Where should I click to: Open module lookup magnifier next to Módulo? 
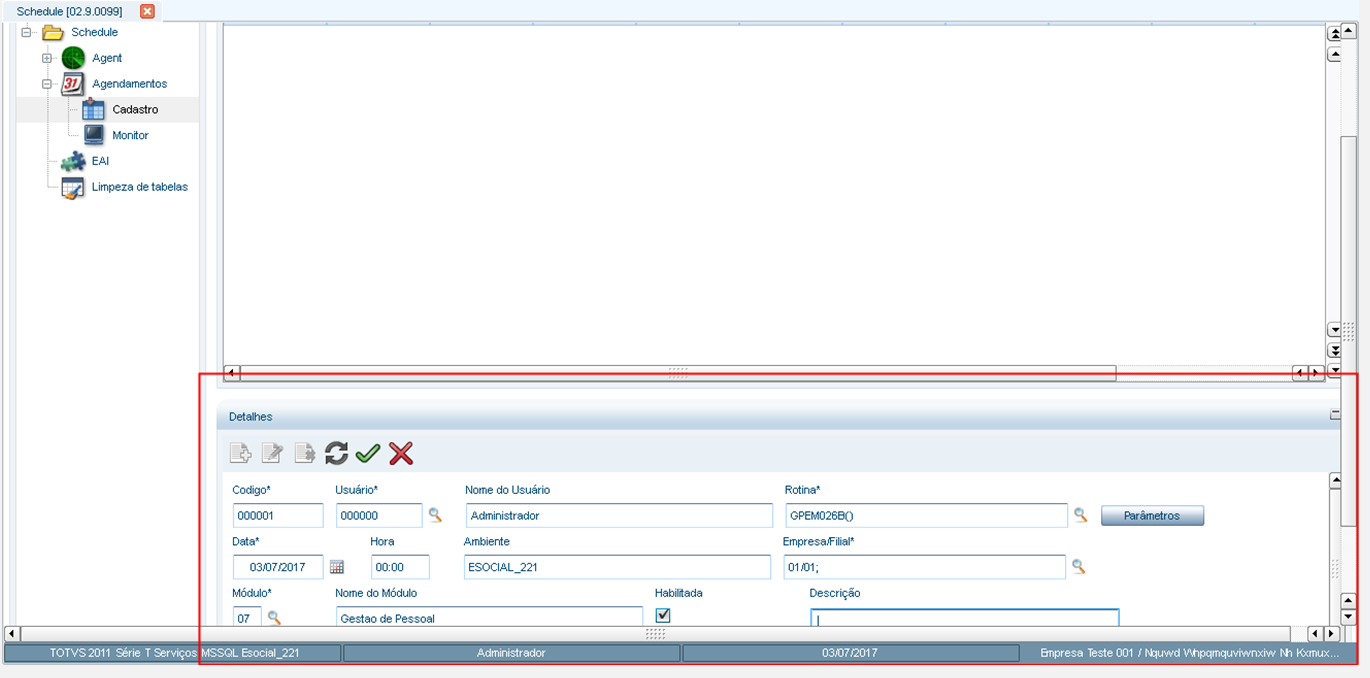[274, 617]
